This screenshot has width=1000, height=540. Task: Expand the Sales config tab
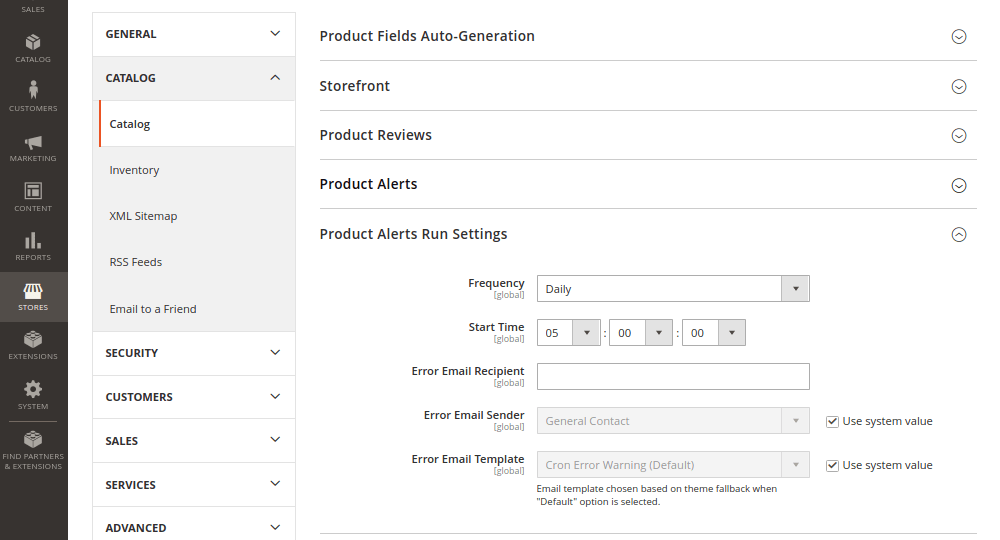tap(194, 441)
